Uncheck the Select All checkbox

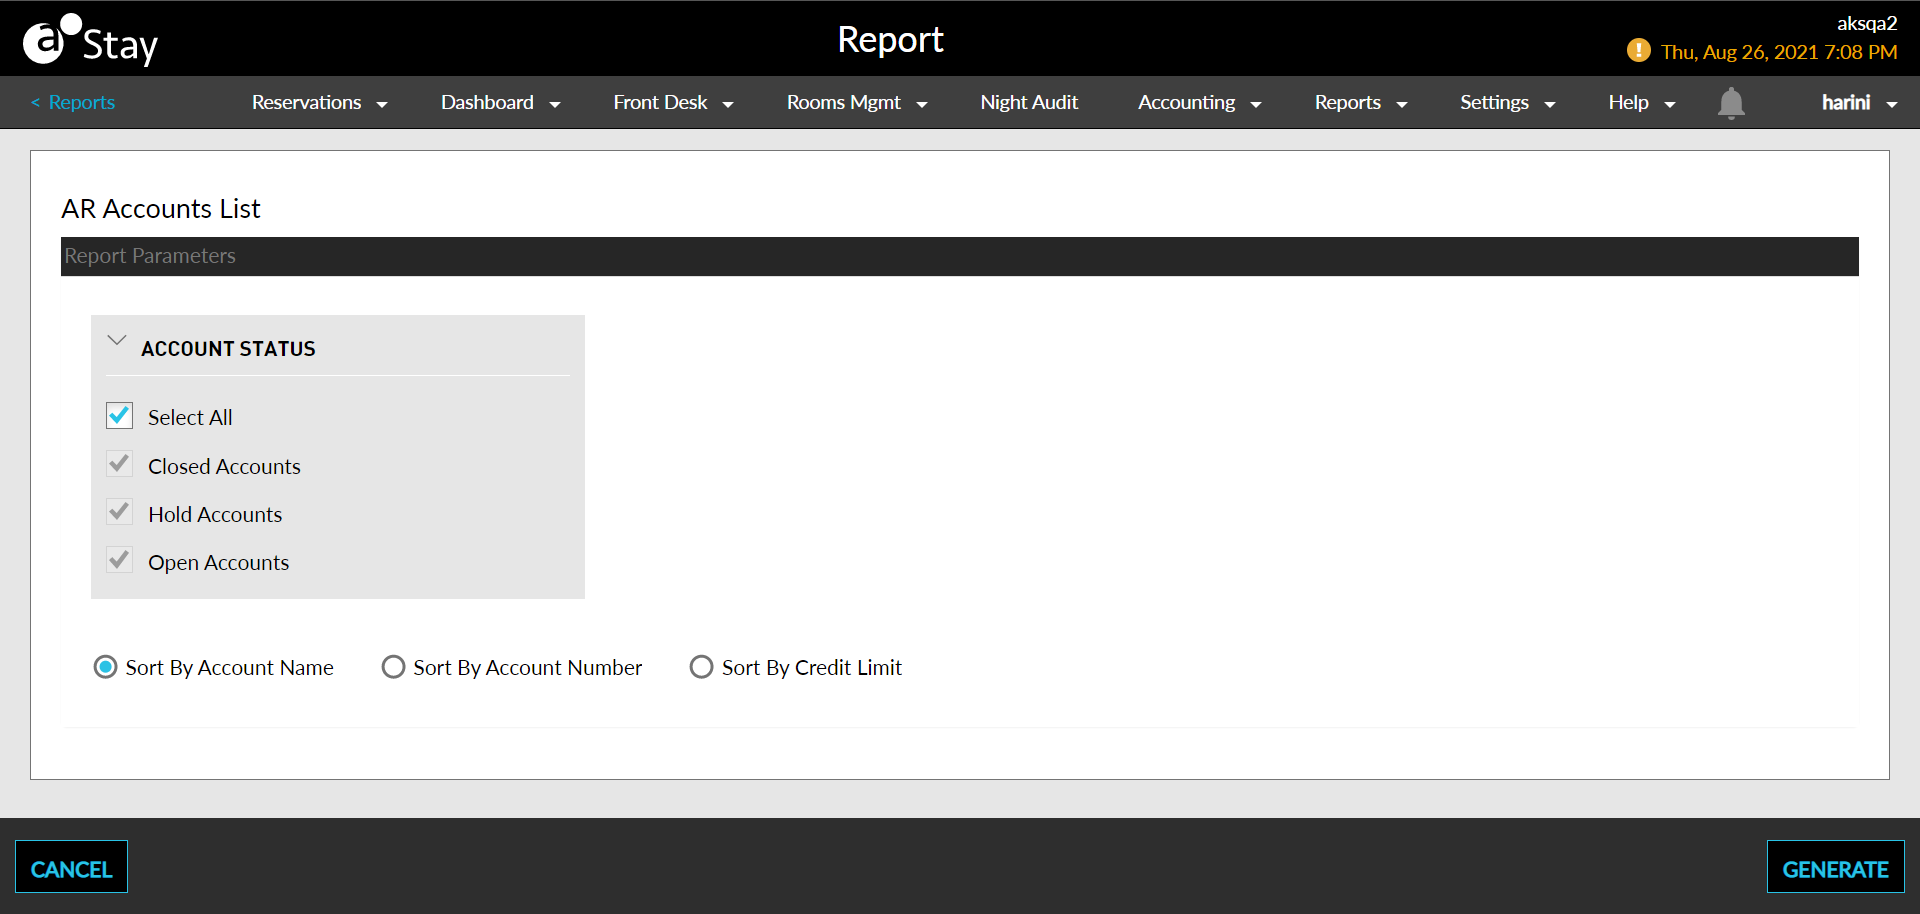tap(119, 416)
